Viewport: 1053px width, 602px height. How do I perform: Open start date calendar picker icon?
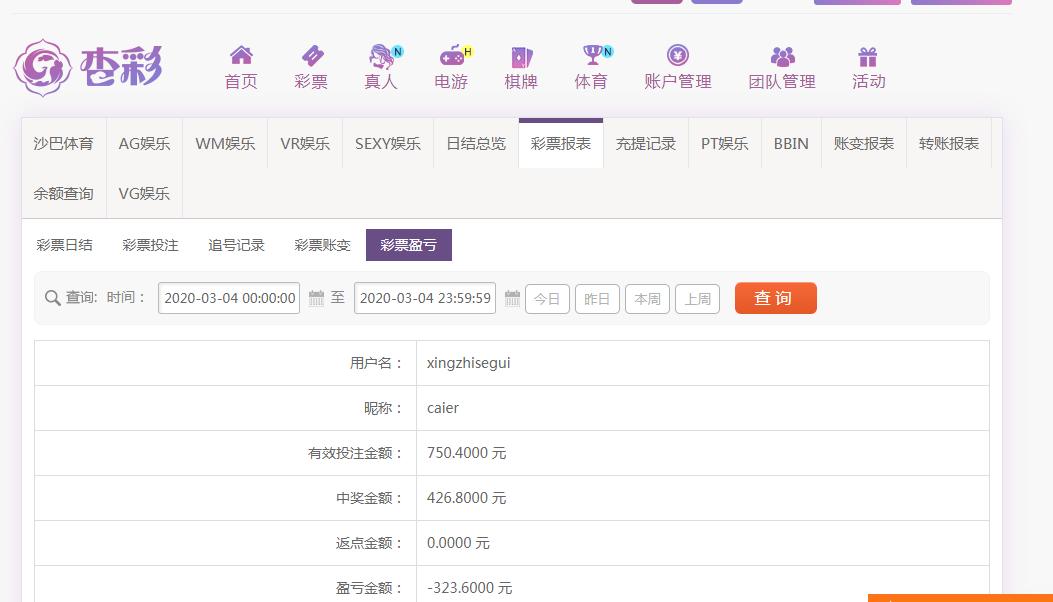[x=316, y=298]
